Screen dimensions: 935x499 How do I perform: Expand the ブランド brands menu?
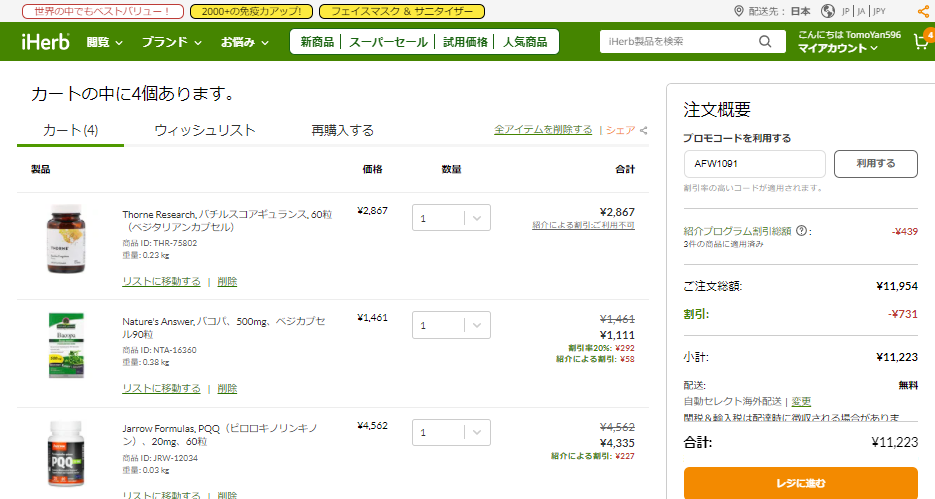click(171, 42)
